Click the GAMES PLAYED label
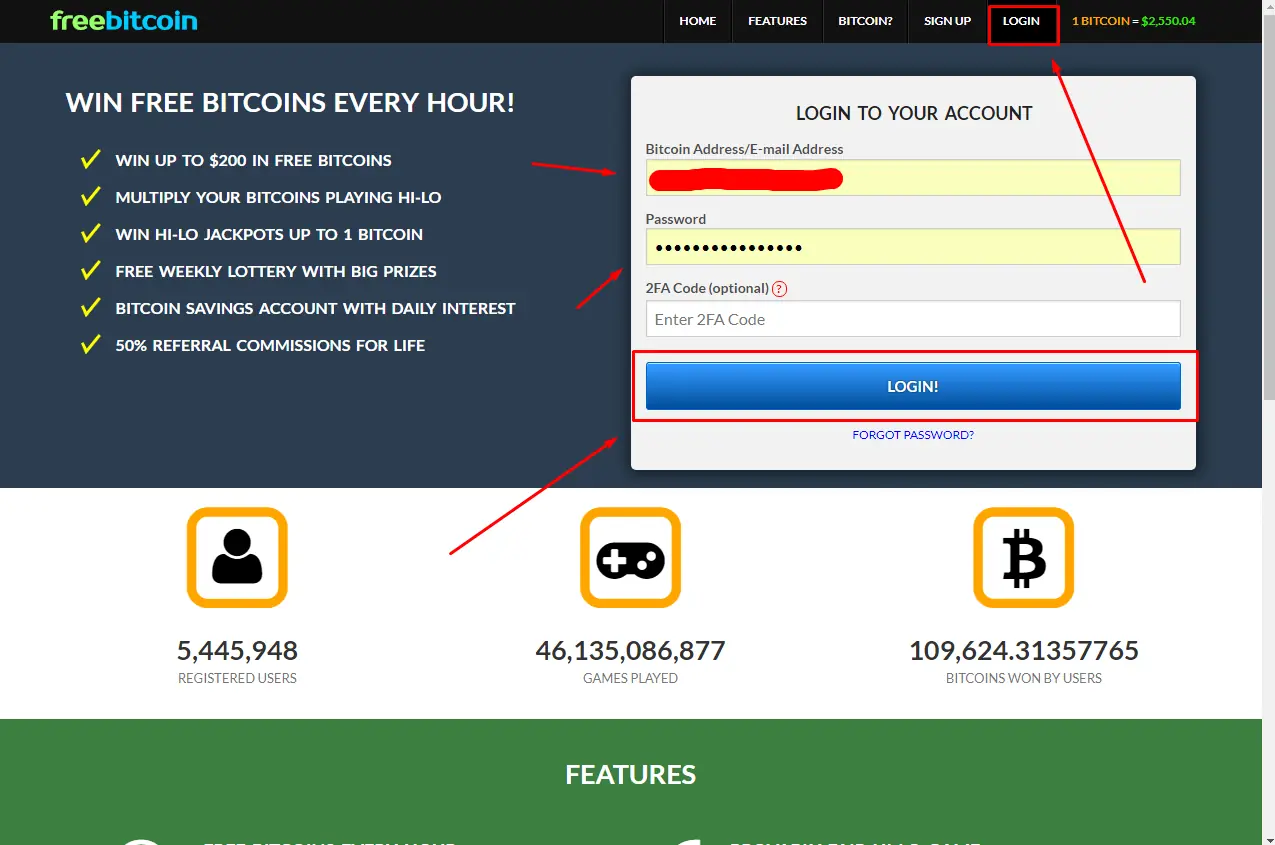1275x845 pixels. (x=630, y=678)
